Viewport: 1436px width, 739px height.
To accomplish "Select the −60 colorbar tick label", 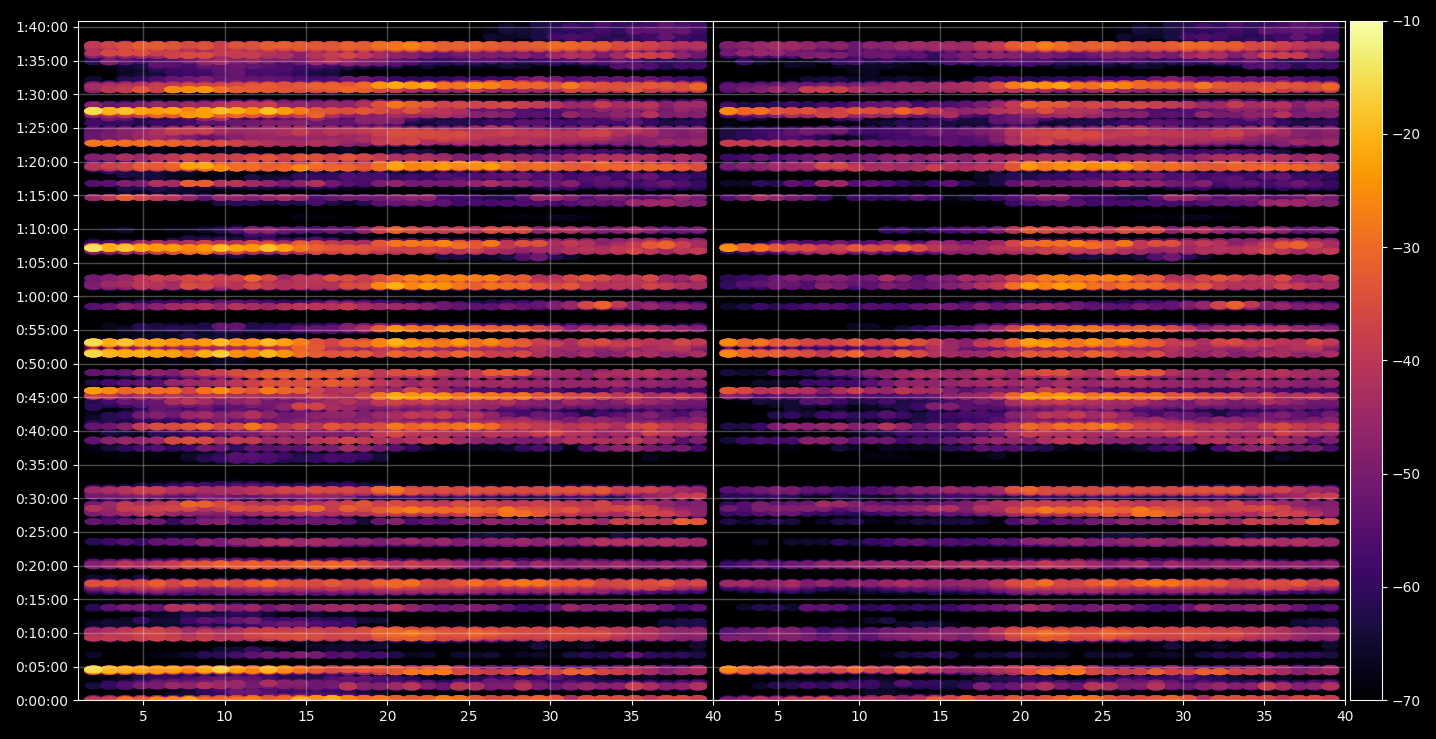I will coord(1406,587).
